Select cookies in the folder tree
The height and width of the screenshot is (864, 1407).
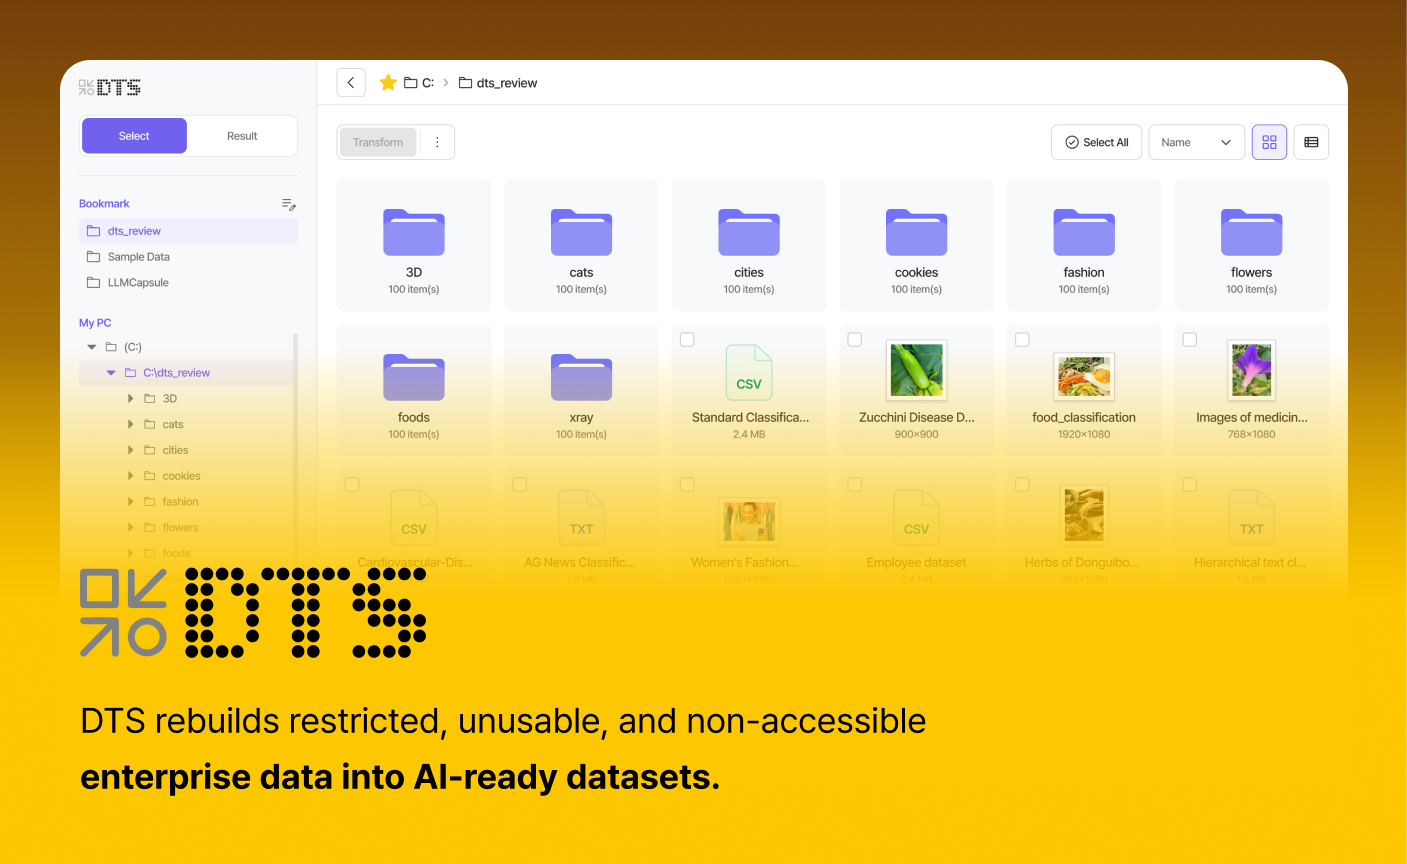tap(181, 476)
